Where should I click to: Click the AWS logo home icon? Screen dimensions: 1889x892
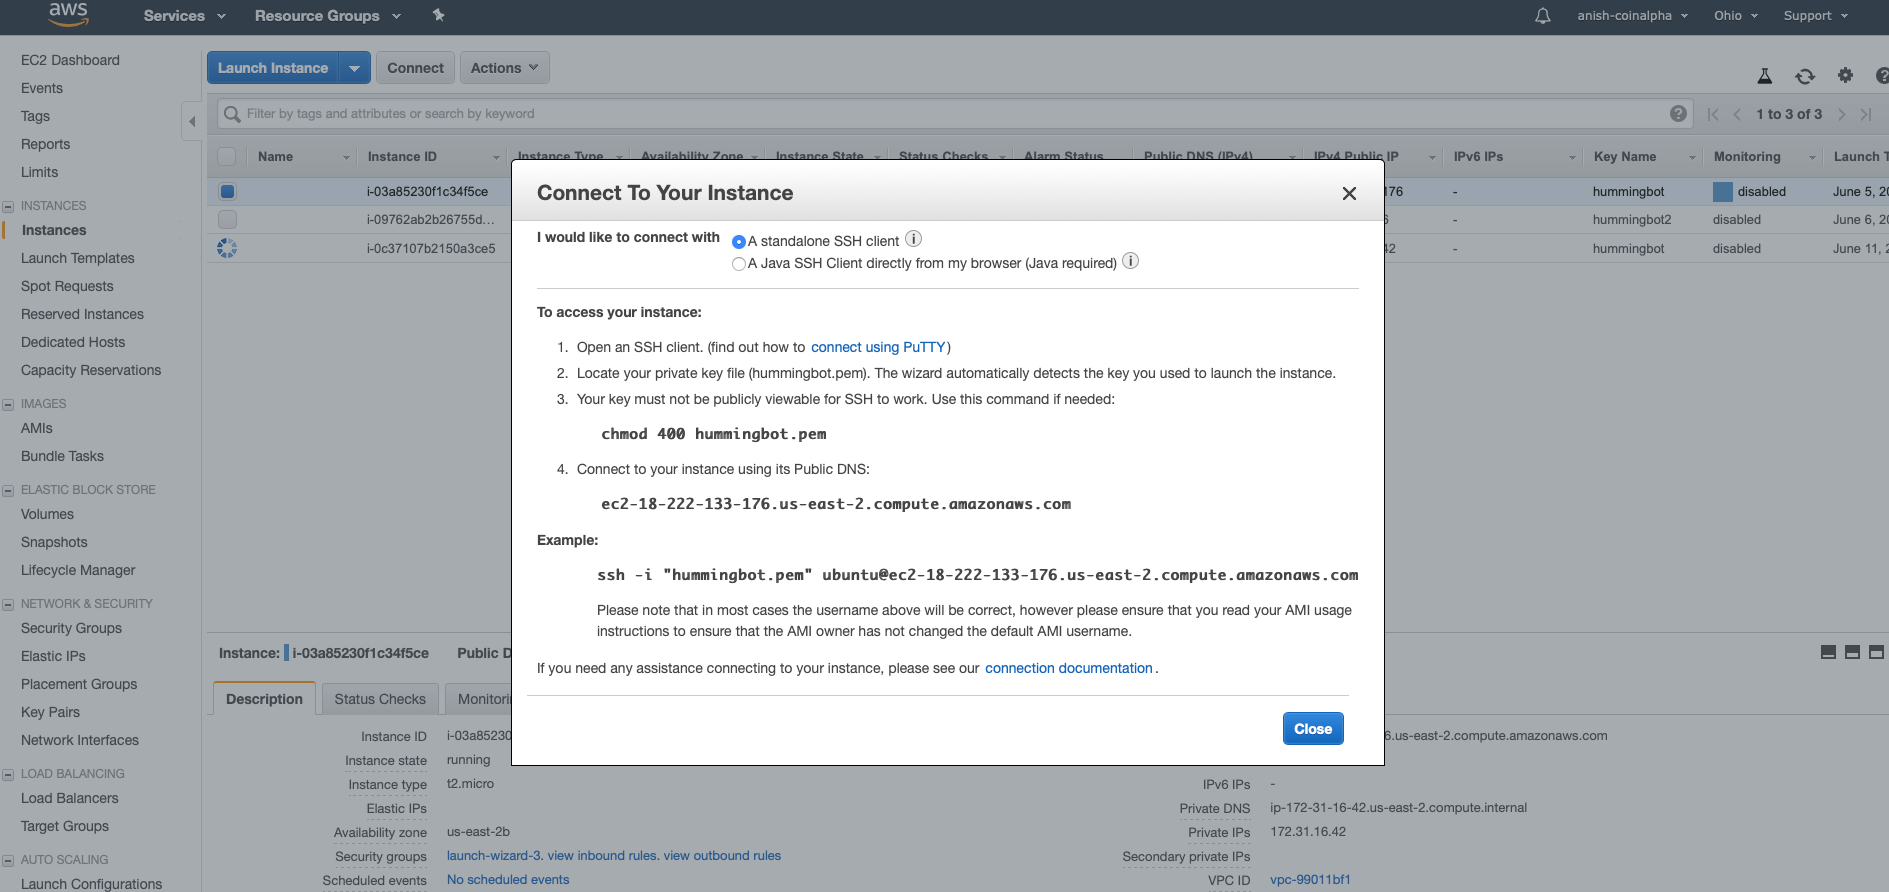68,14
